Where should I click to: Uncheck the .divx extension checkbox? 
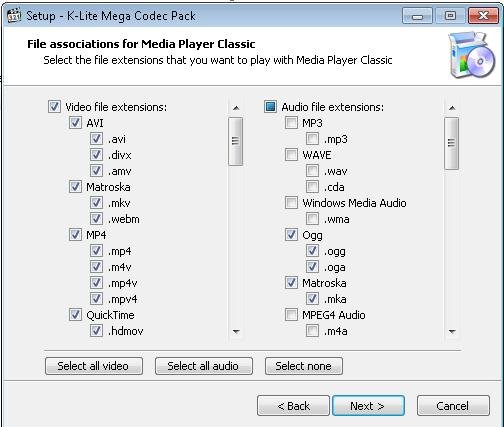click(96, 155)
